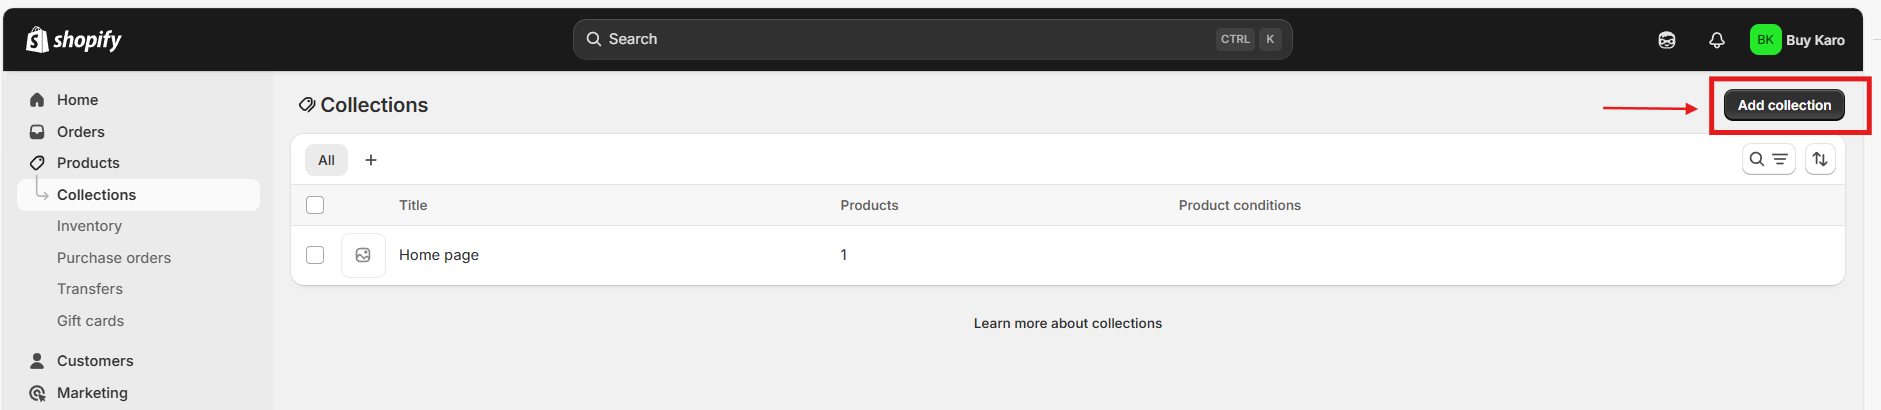Go to Inventory in the sidebar
The image size is (1881, 410).
89,226
